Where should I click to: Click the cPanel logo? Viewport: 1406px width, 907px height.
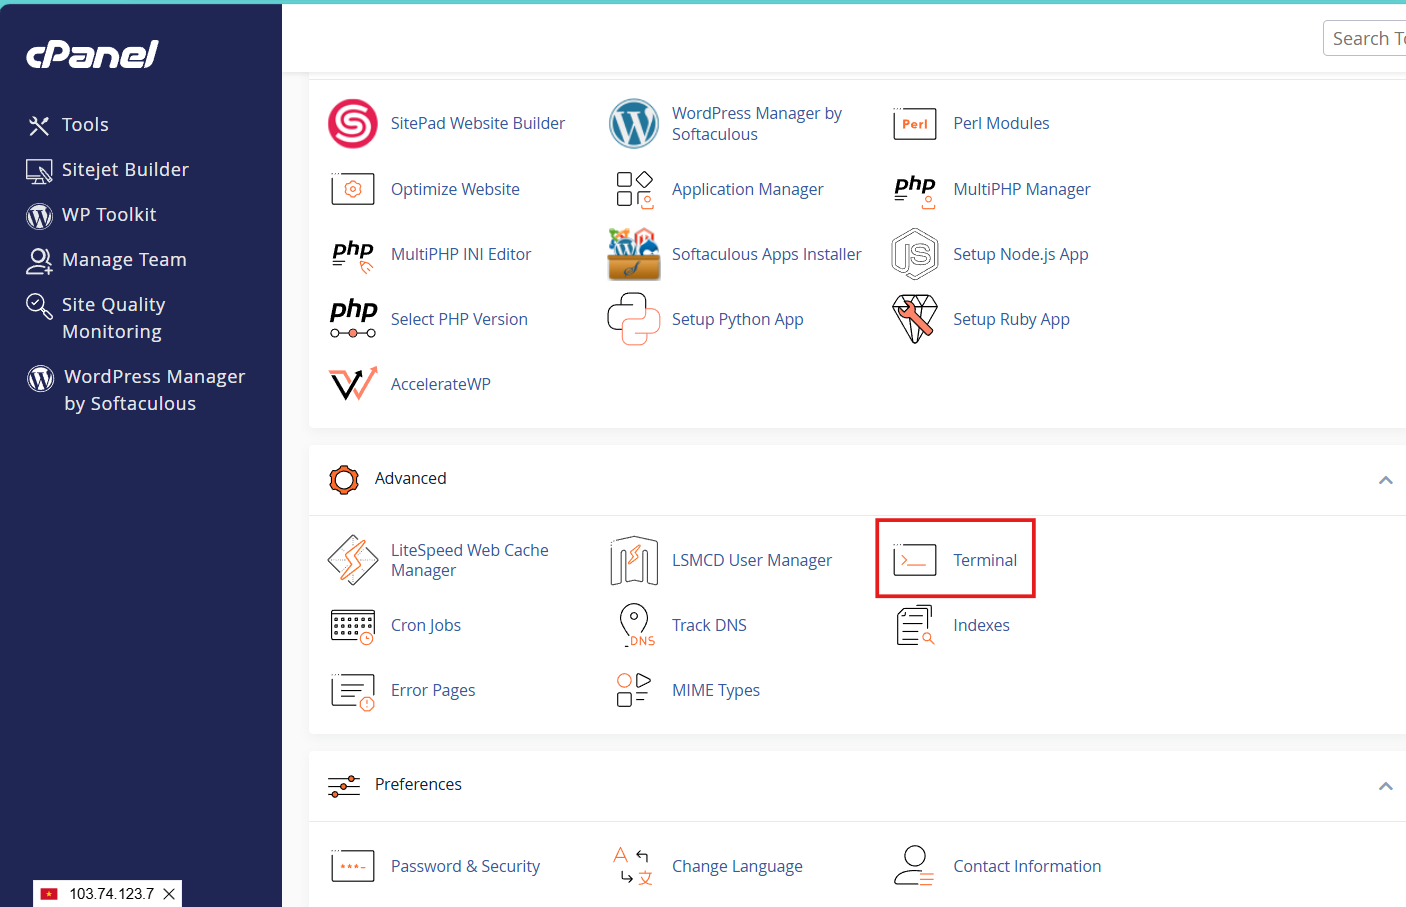[x=92, y=54]
